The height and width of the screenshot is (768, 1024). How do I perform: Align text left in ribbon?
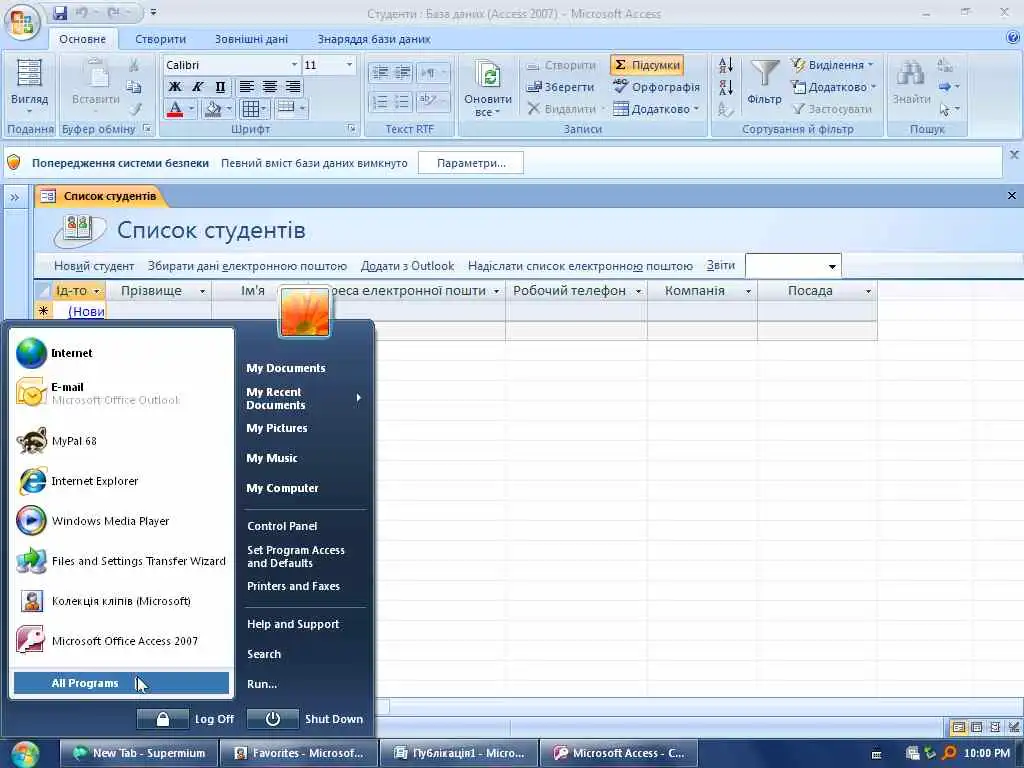tap(246, 86)
